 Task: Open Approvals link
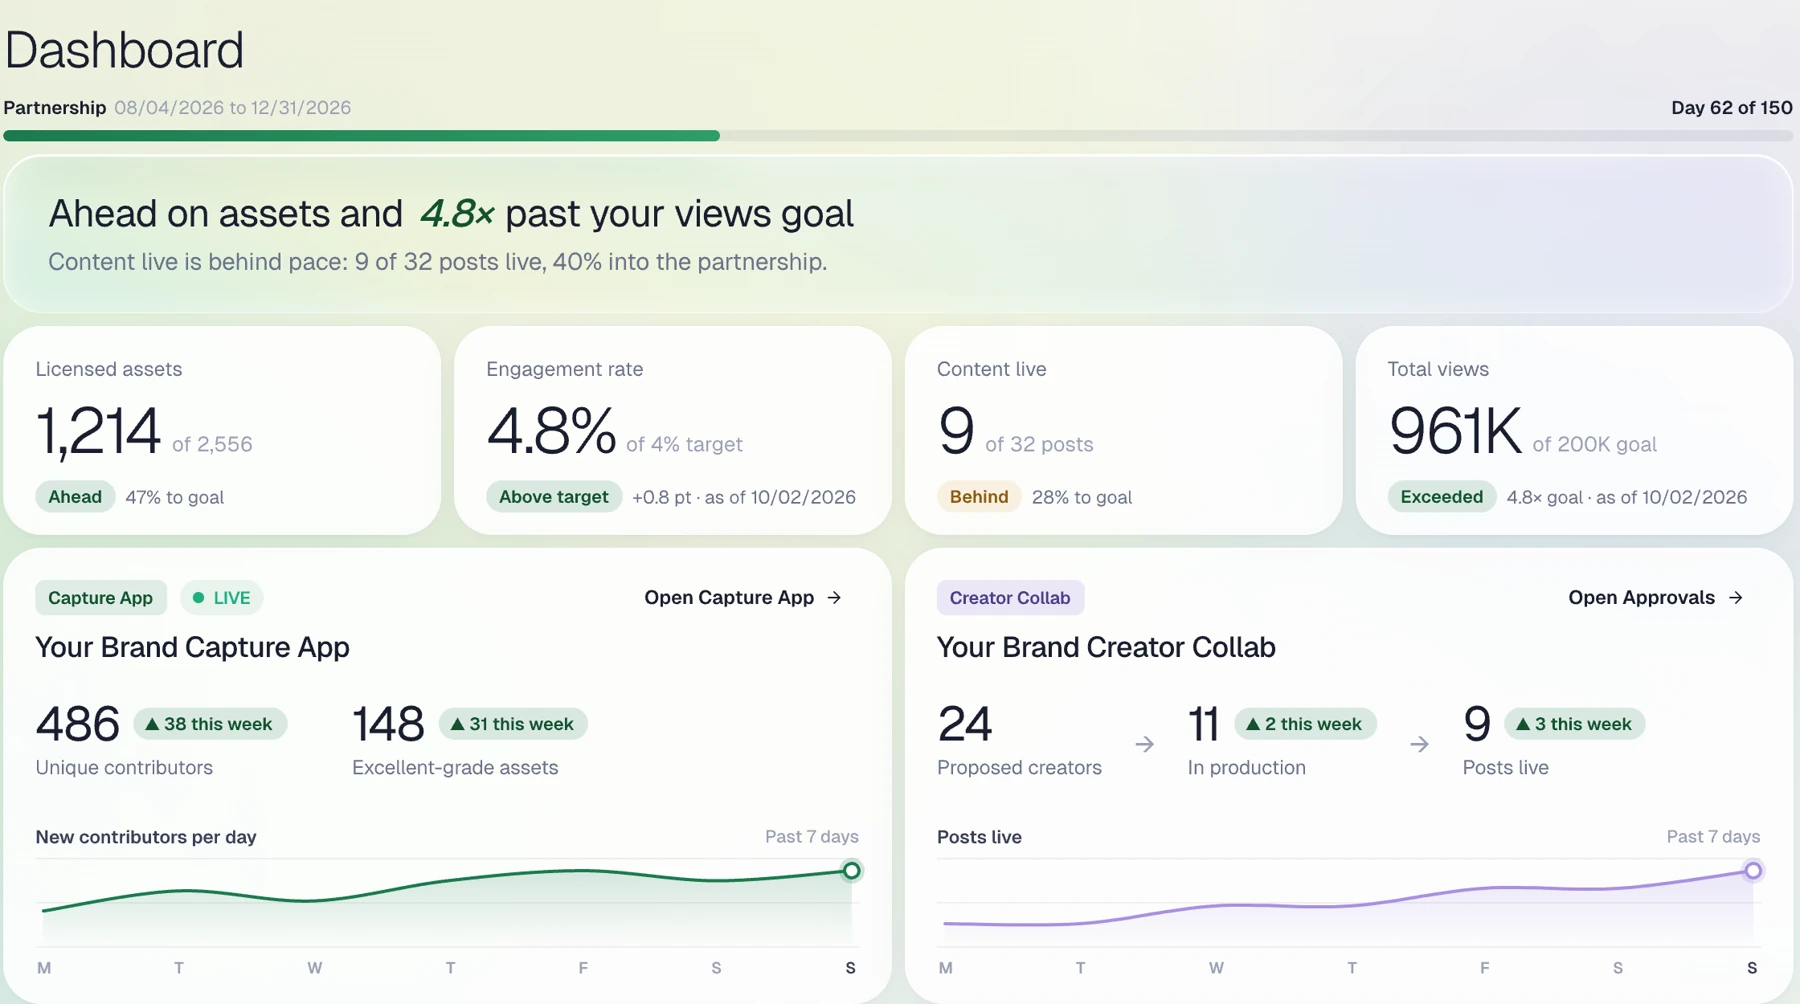[x=1656, y=597]
